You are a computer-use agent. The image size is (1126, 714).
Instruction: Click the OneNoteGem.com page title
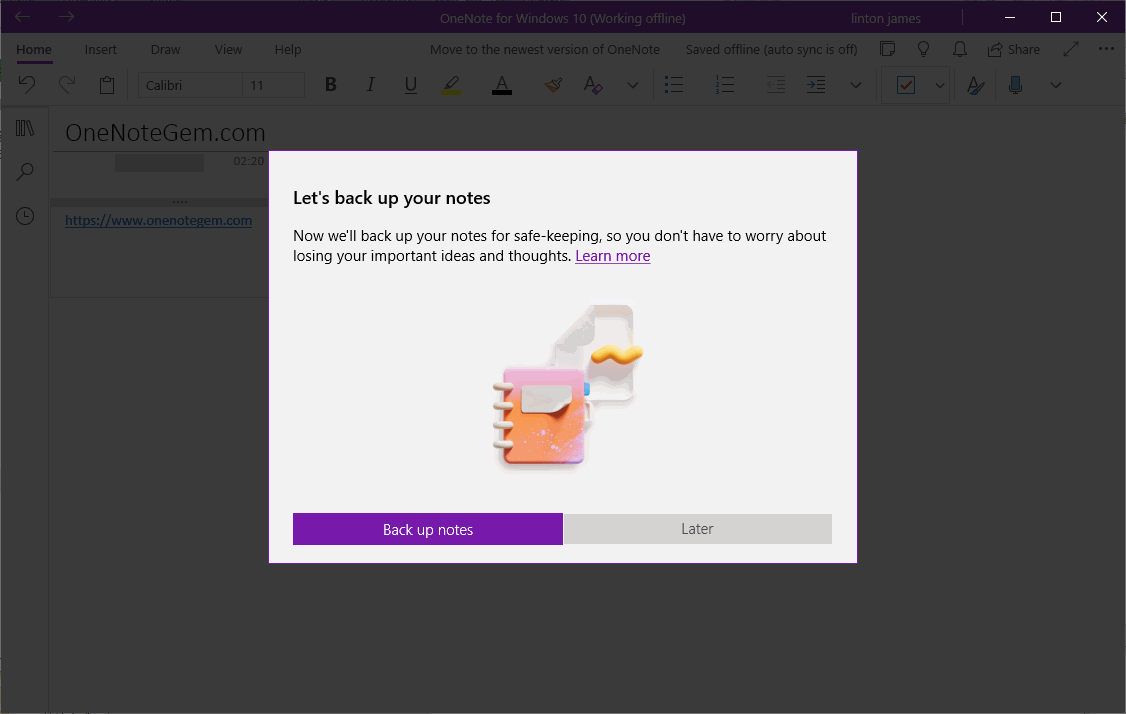(x=165, y=132)
